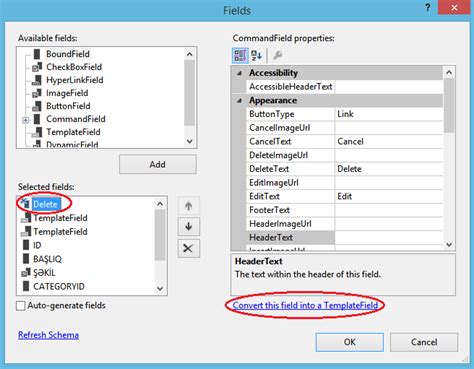
Task: Click the Add button
Action: tap(158, 164)
